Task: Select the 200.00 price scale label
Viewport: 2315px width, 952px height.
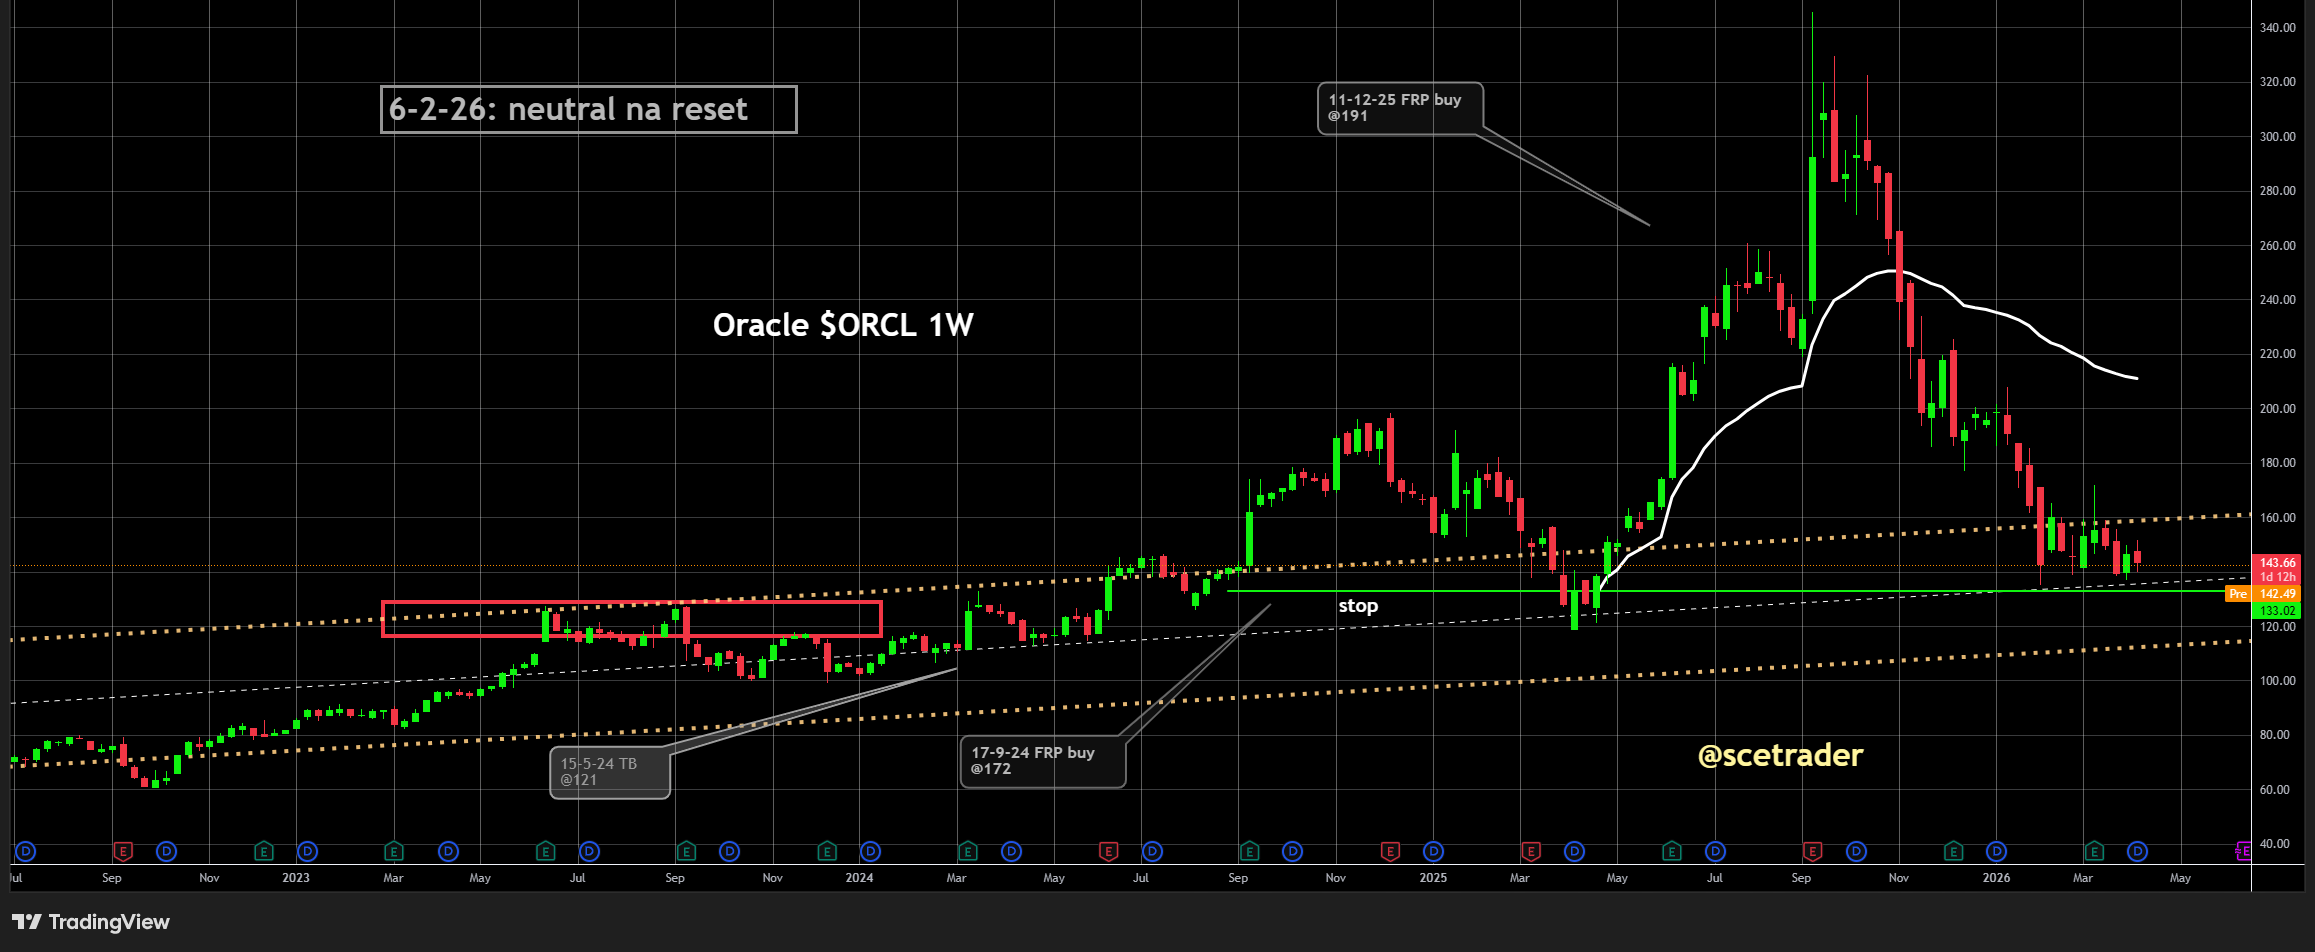Action: 2277,409
